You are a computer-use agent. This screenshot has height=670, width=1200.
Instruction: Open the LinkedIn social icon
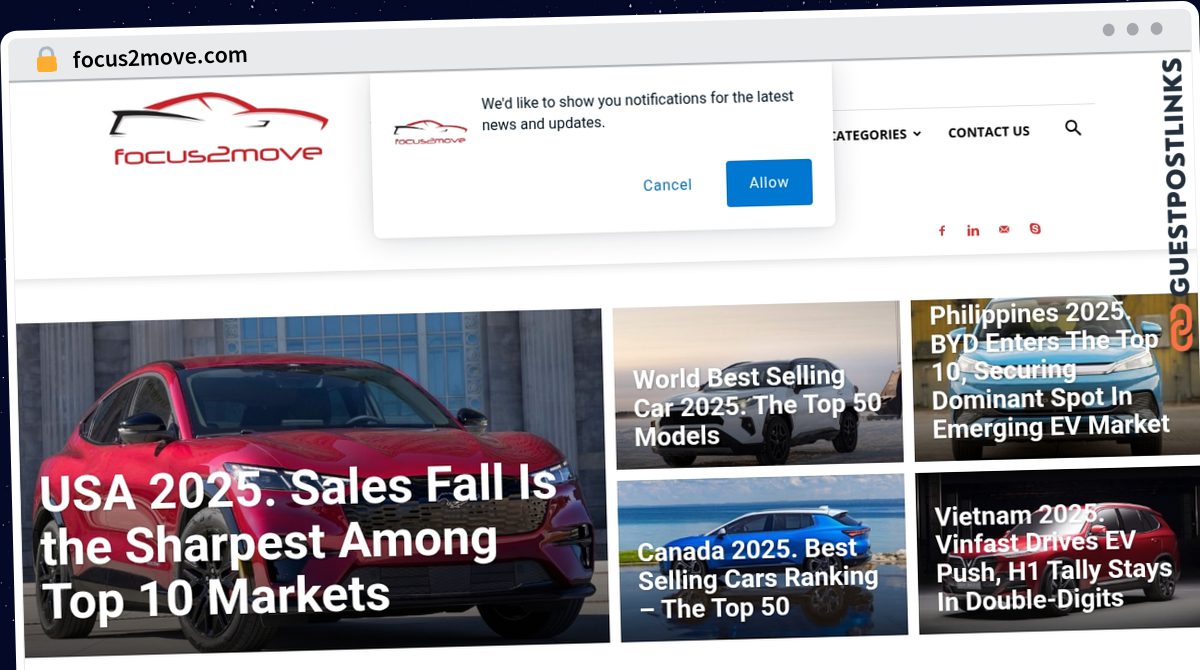[973, 230]
